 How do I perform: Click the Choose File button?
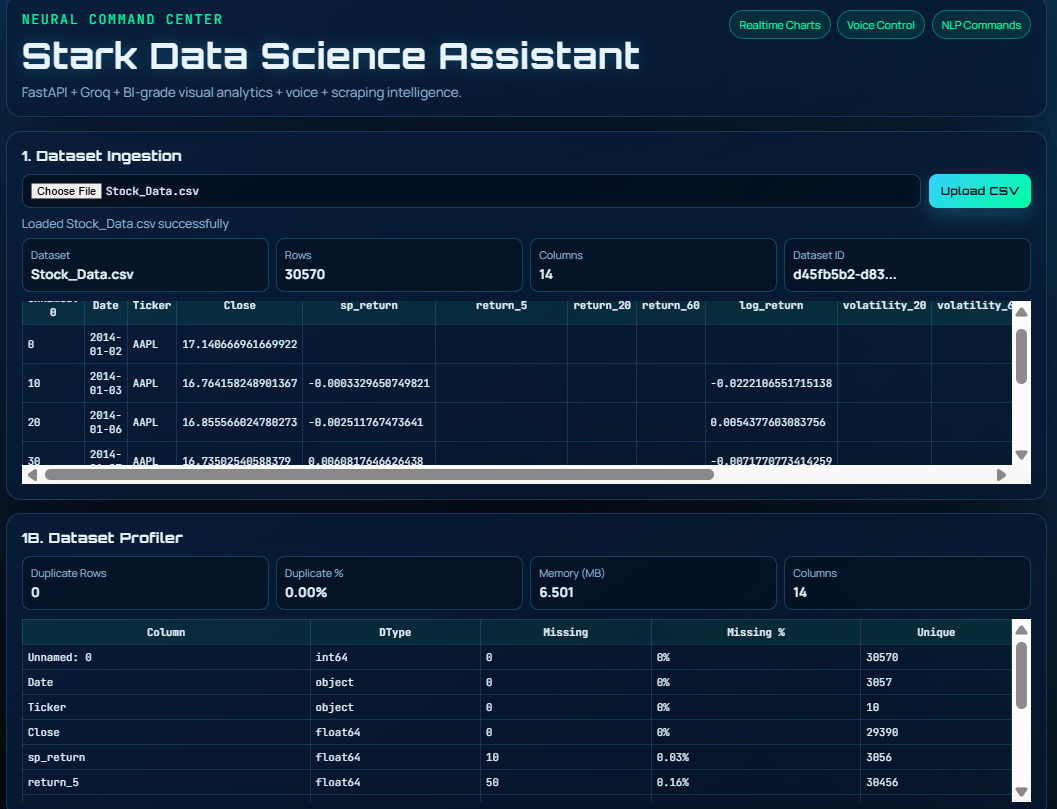coord(67,191)
